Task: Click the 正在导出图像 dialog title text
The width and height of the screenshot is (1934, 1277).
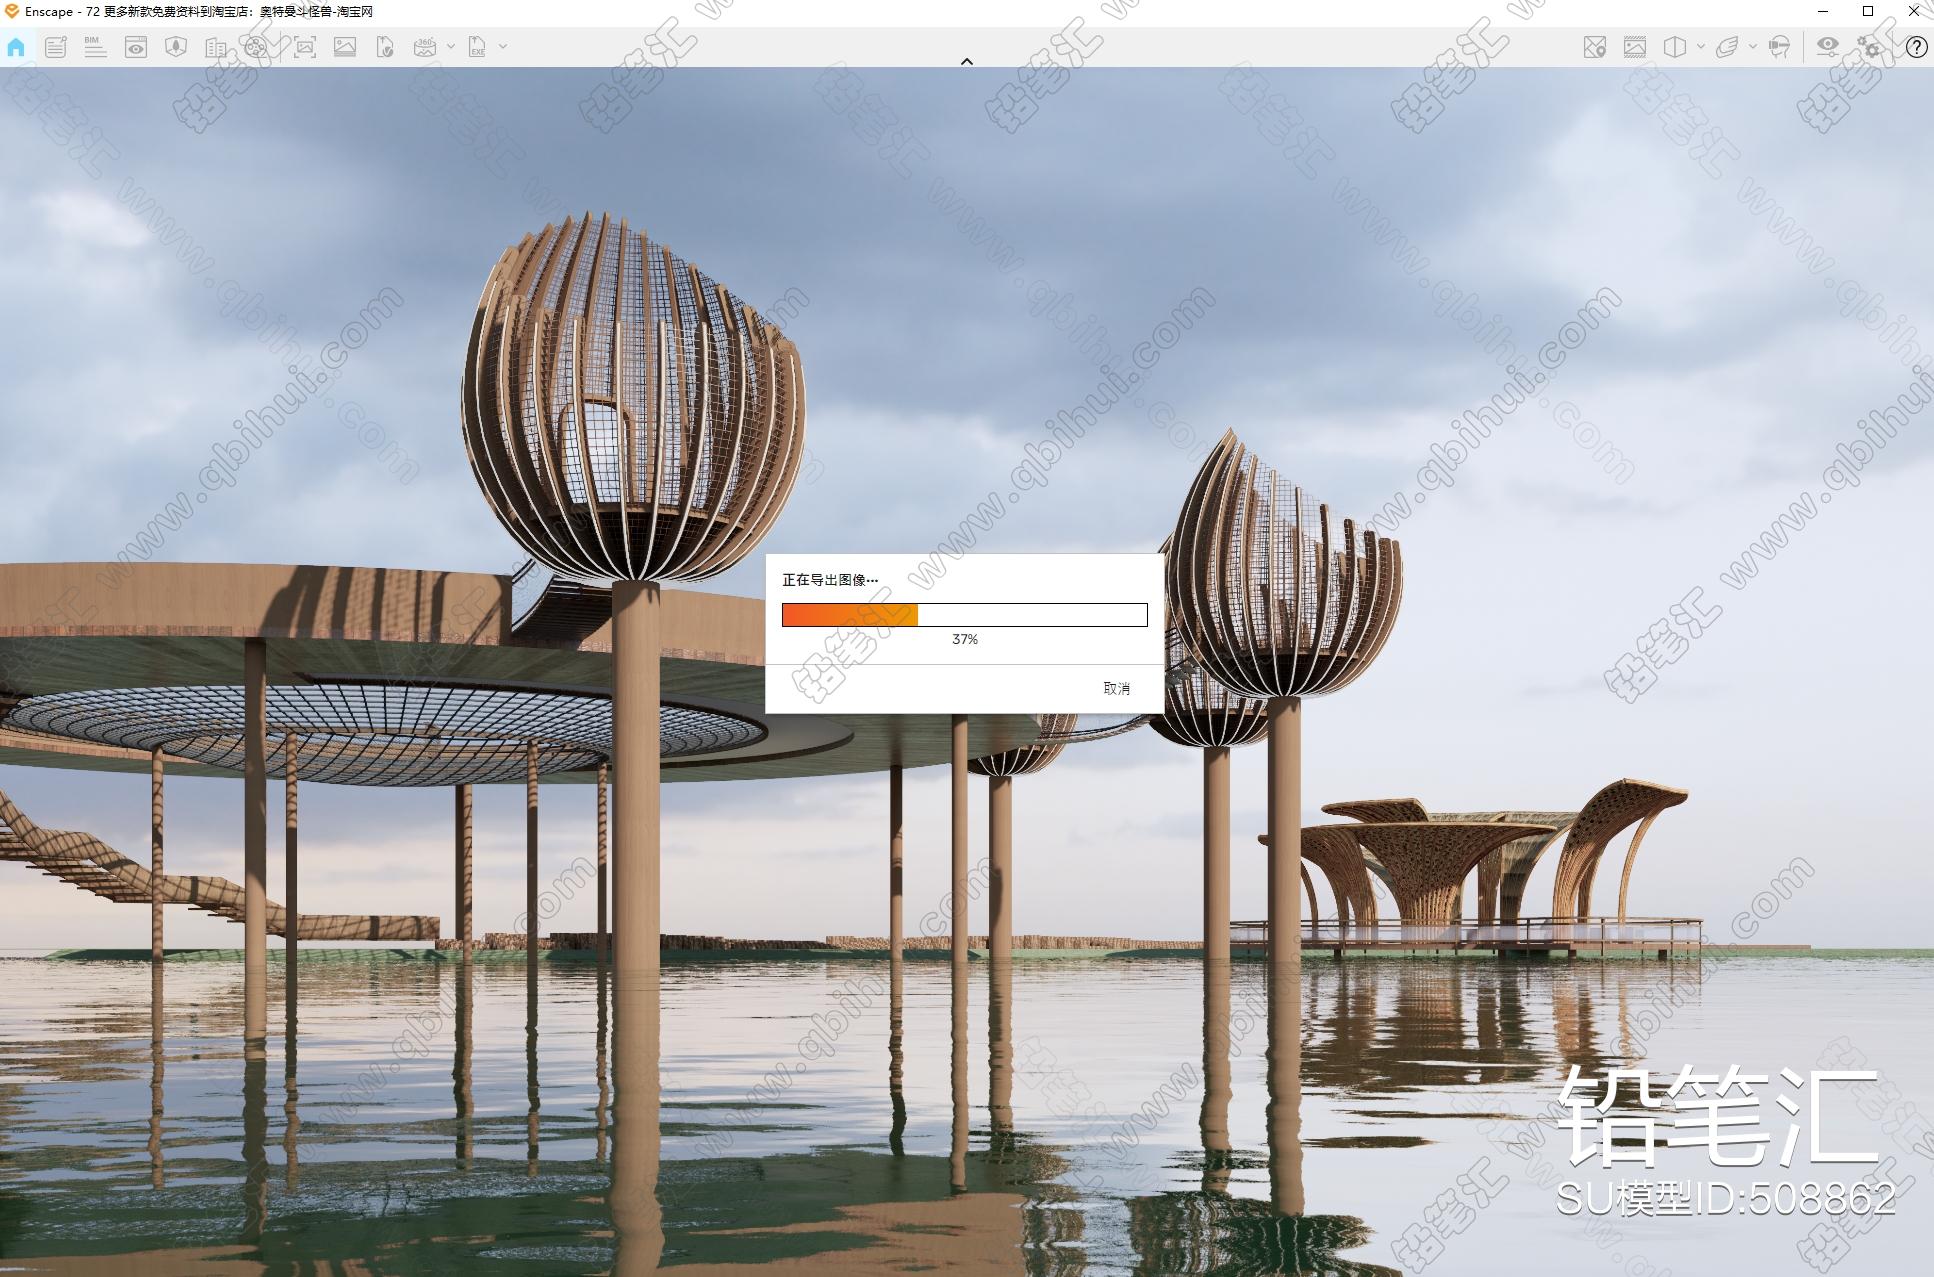Action: (830, 580)
